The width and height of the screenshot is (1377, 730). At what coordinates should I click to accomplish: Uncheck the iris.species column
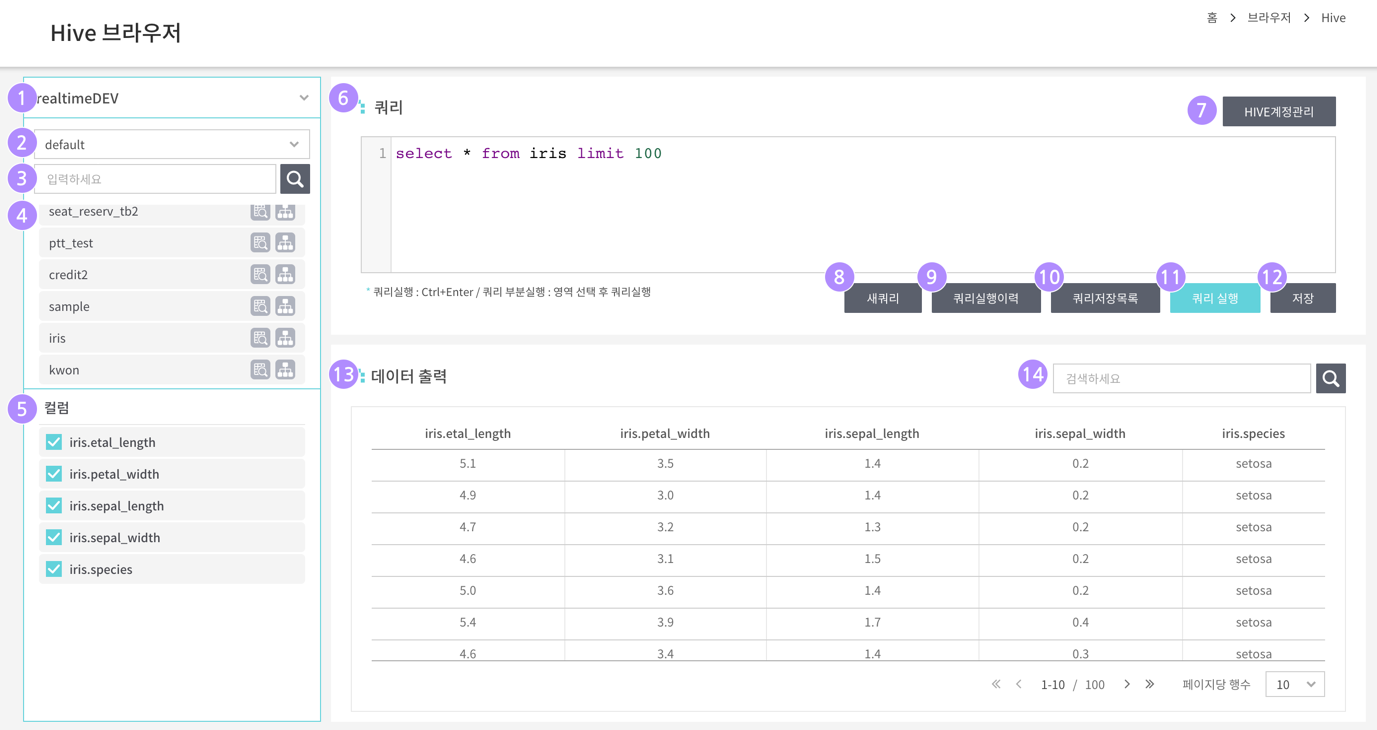54,569
